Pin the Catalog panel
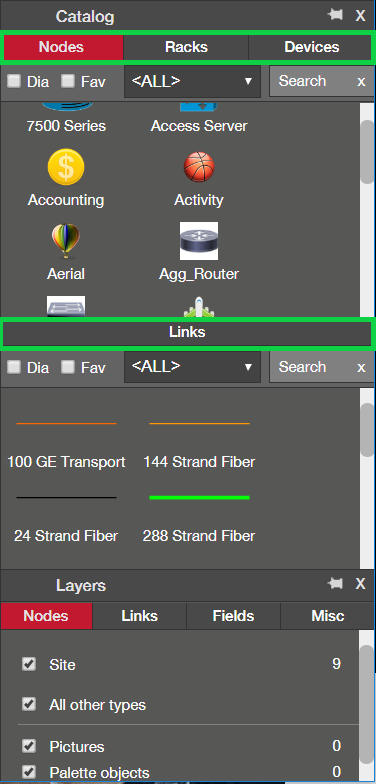The width and height of the screenshot is (376, 784). 335,15
